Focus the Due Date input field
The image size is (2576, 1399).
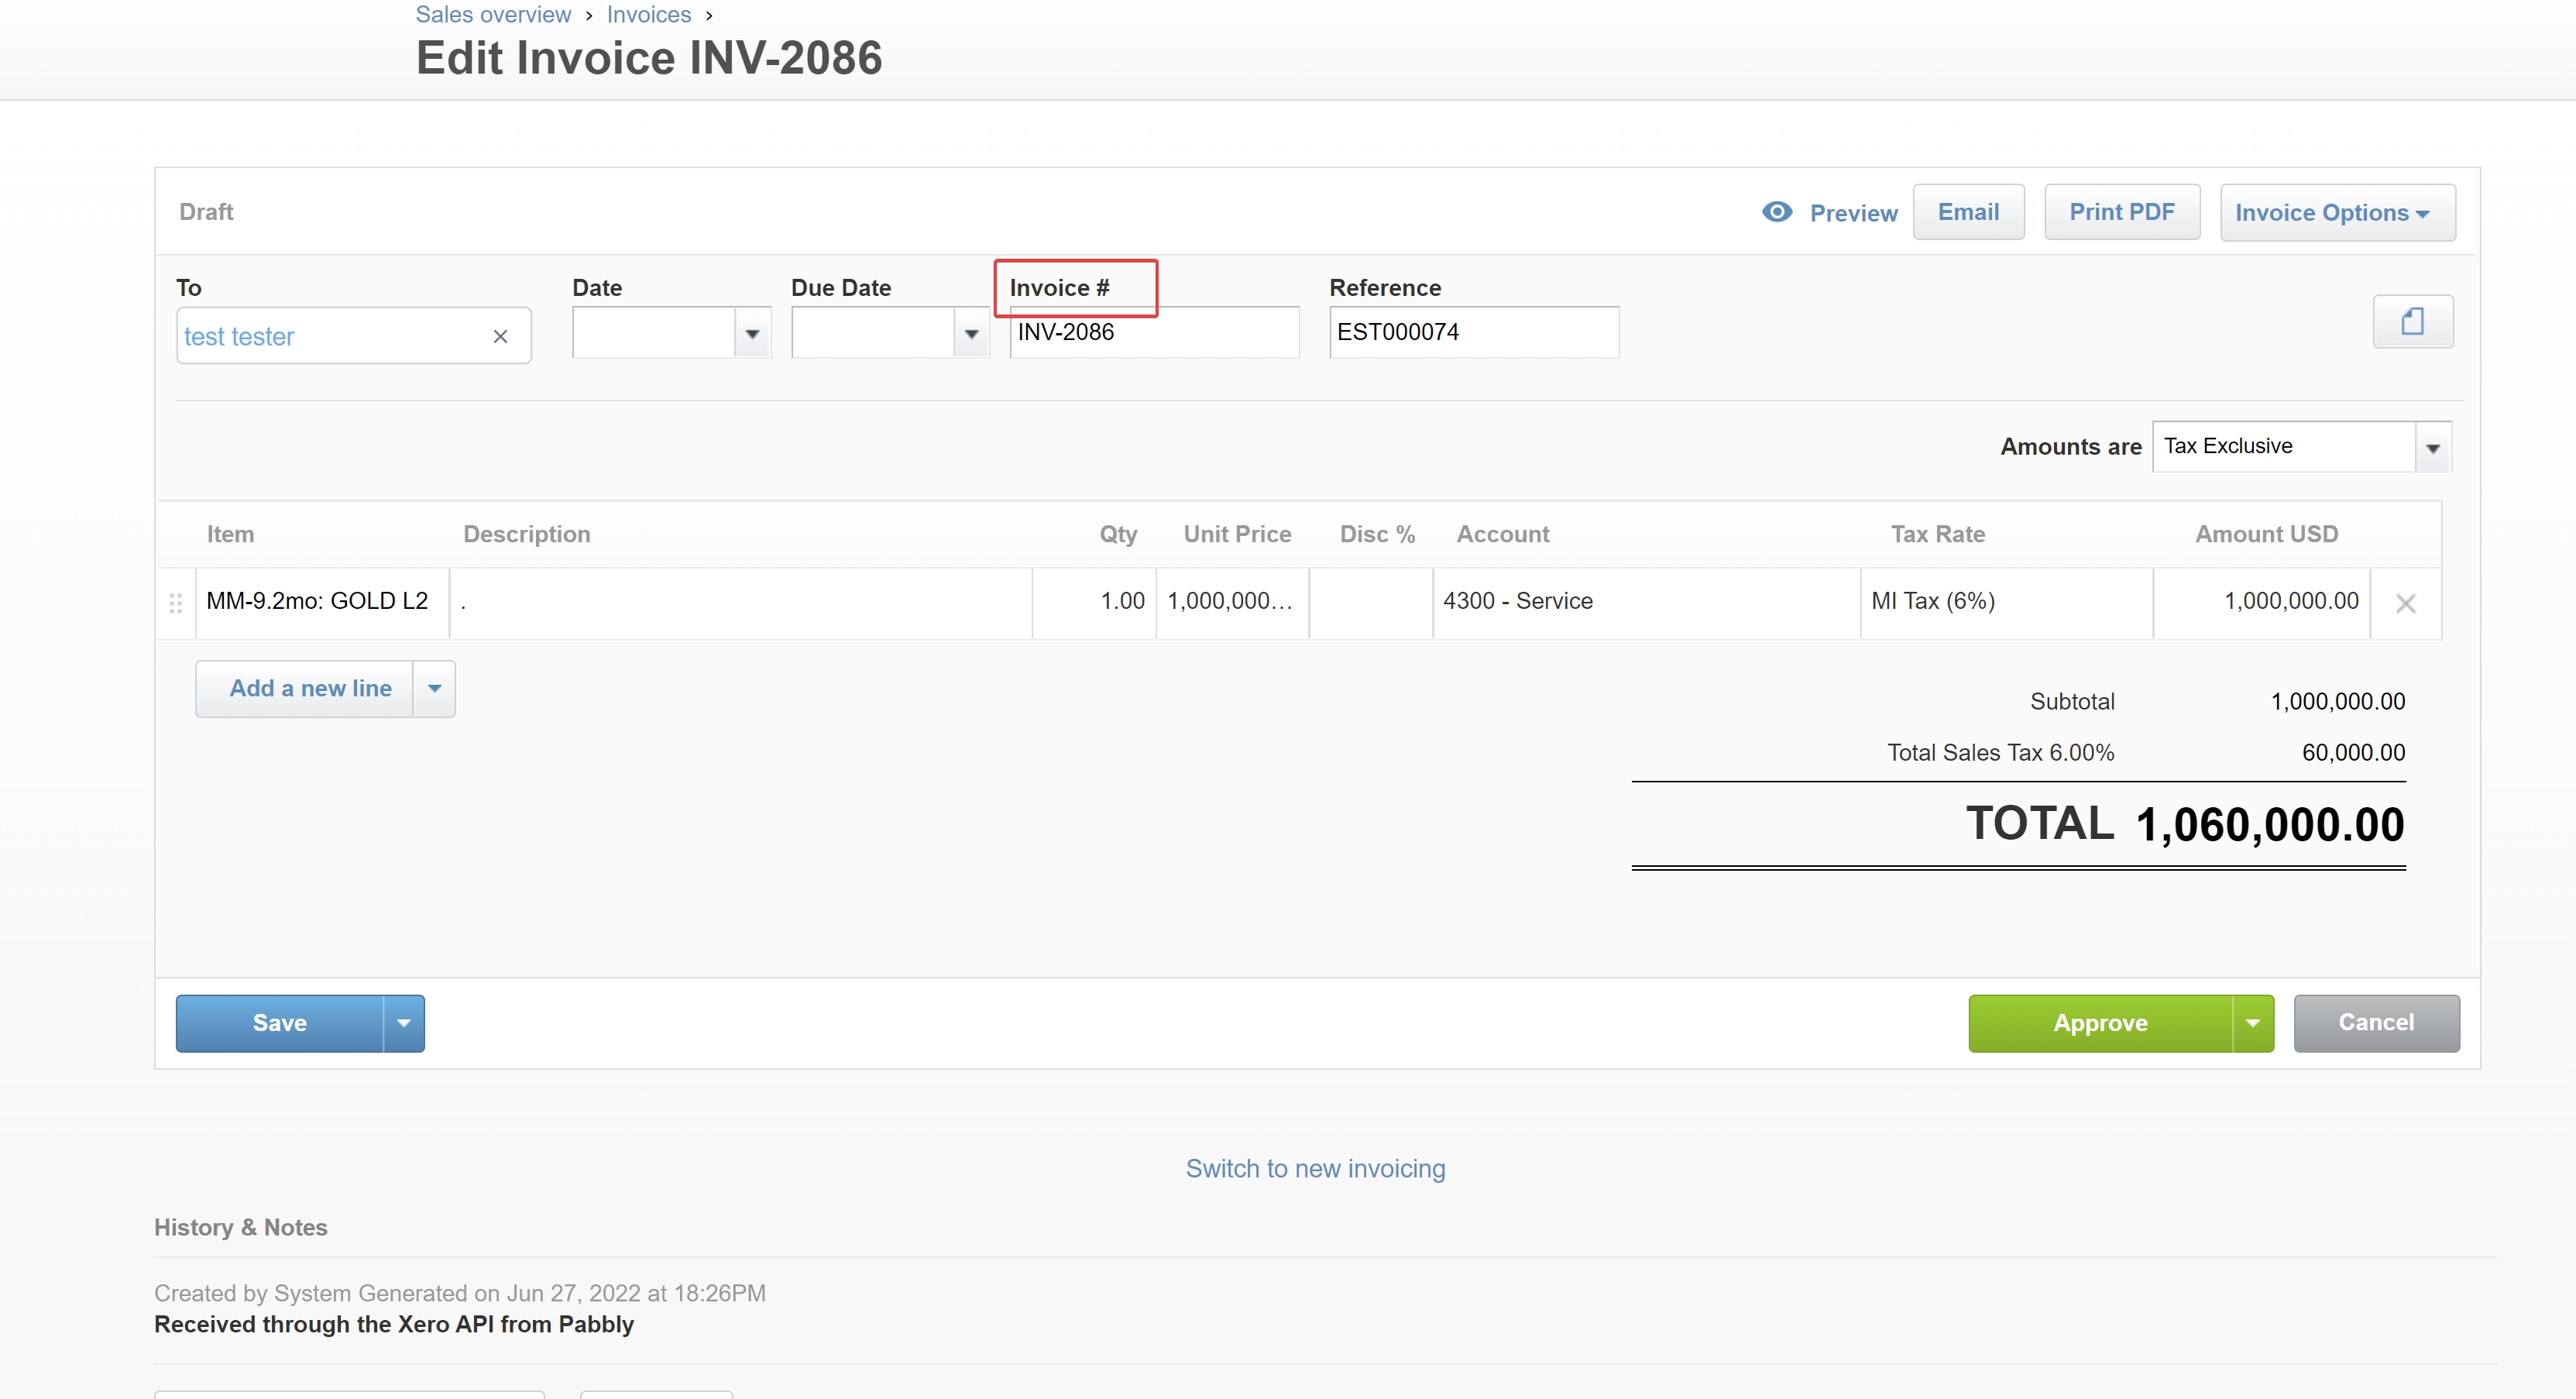point(873,333)
